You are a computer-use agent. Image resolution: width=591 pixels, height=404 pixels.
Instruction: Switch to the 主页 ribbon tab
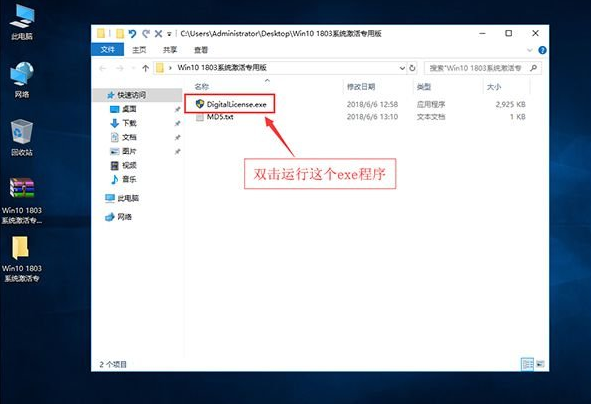139,50
